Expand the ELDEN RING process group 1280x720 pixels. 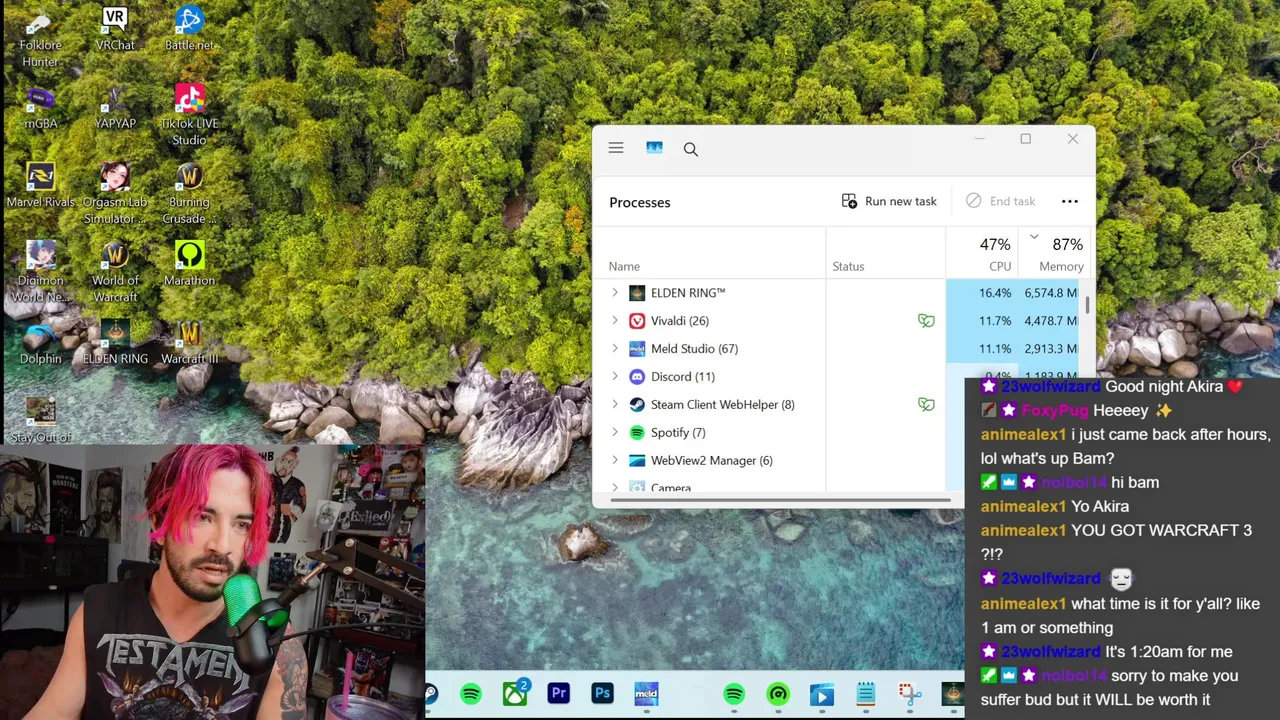(615, 293)
